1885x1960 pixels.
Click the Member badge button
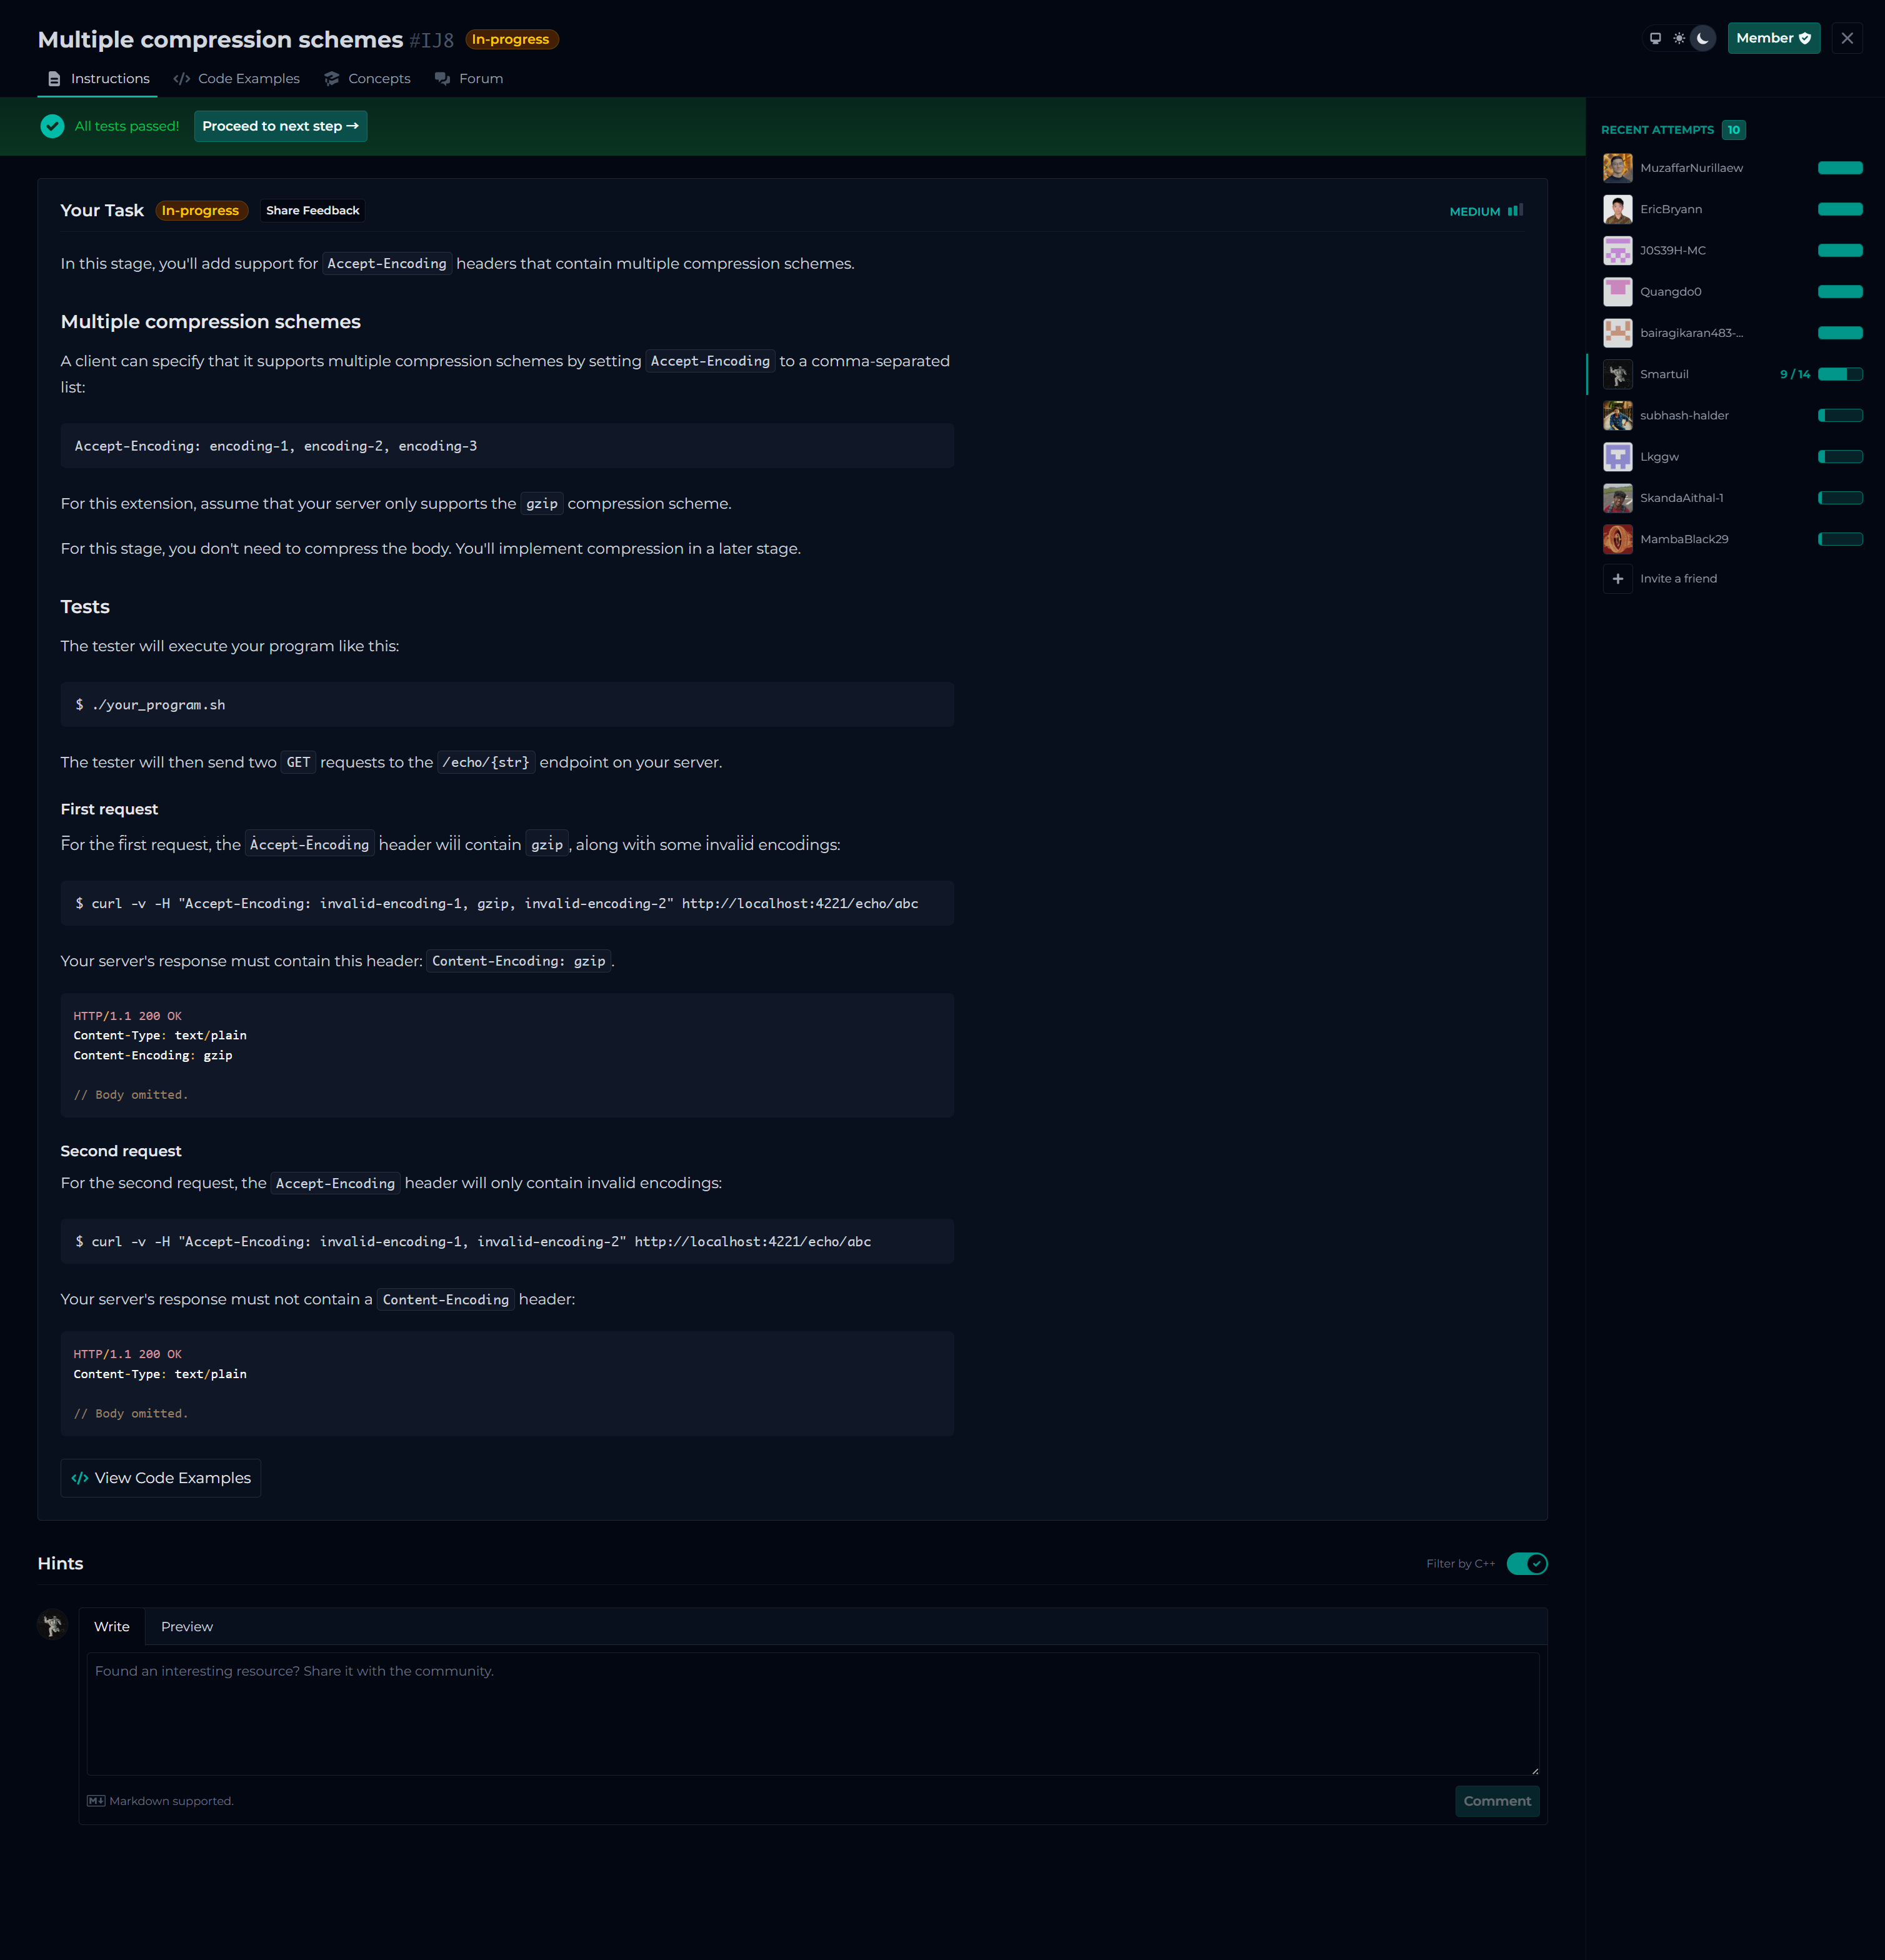point(1773,39)
